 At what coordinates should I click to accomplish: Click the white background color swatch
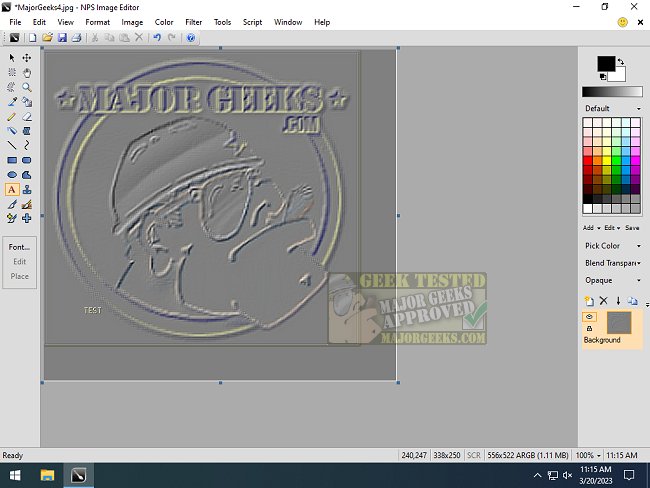(x=618, y=76)
